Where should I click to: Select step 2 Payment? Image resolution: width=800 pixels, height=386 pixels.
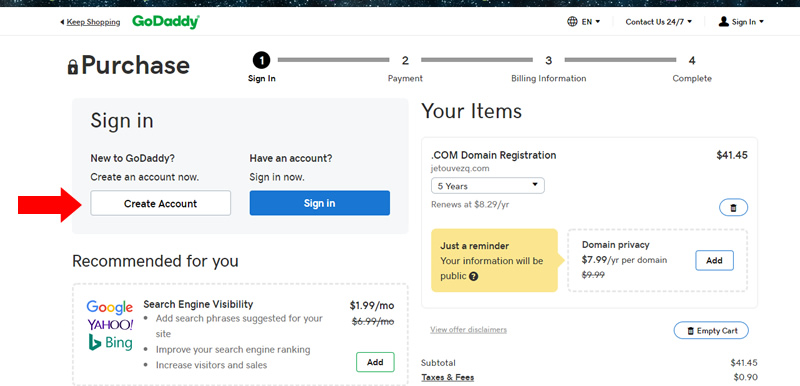[x=405, y=68]
